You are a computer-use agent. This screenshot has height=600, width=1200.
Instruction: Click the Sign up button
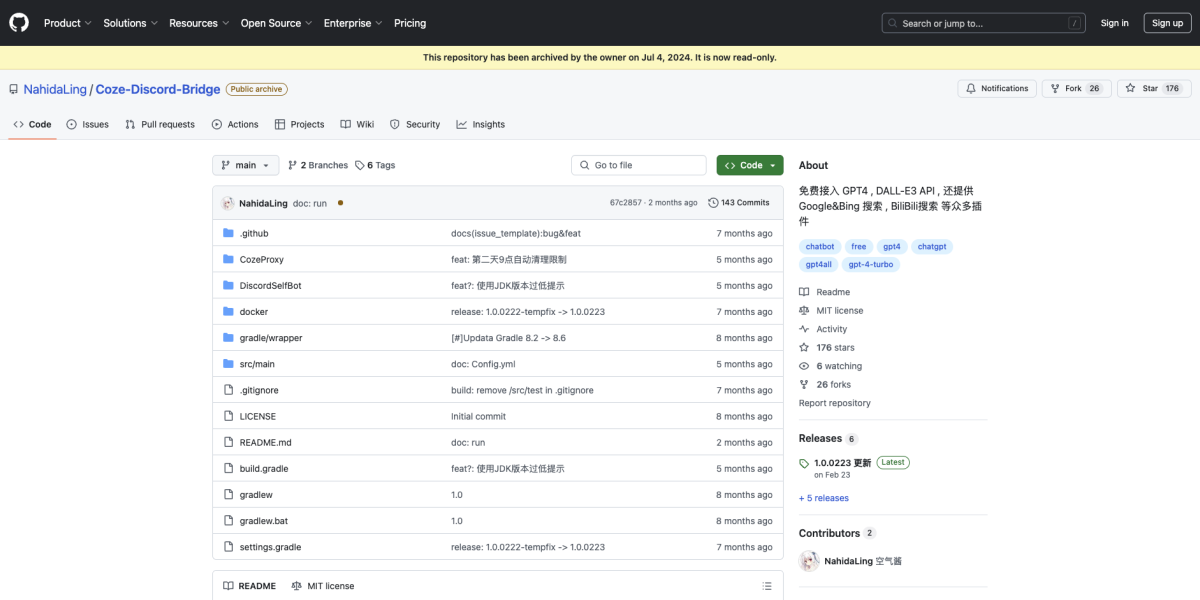(1167, 22)
